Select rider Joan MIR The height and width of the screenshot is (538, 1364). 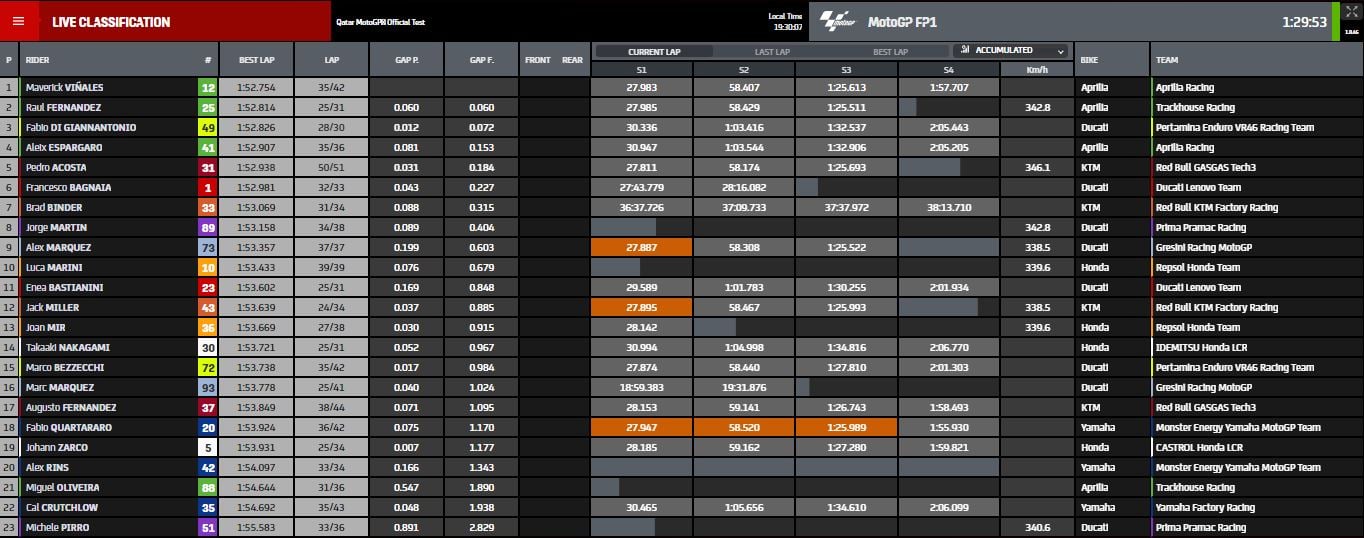click(x=46, y=327)
